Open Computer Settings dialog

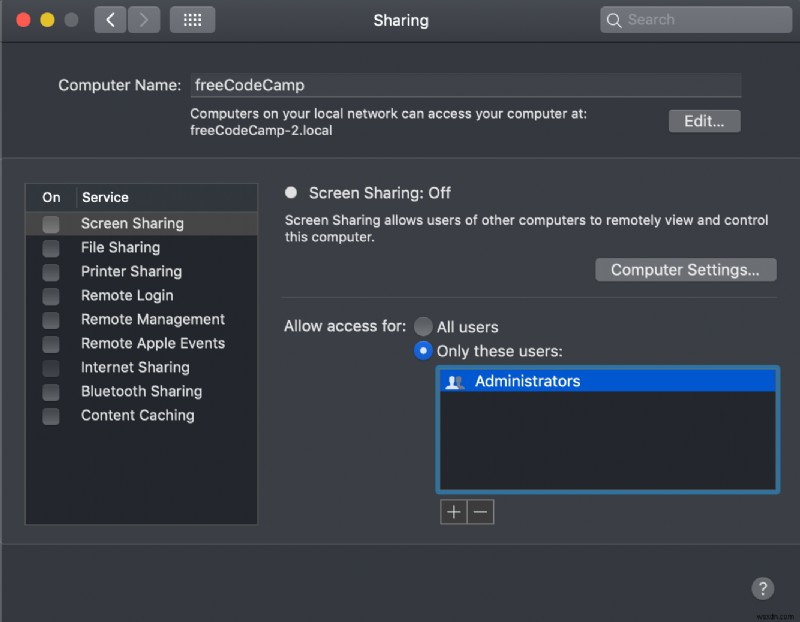tap(685, 269)
